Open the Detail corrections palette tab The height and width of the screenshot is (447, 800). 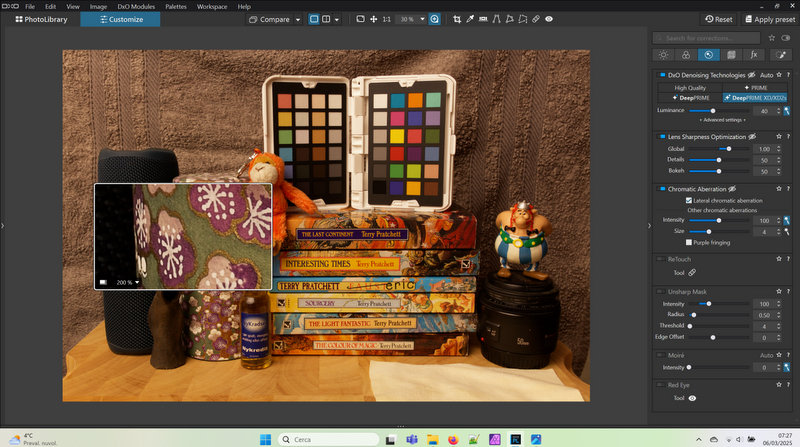coord(709,55)
